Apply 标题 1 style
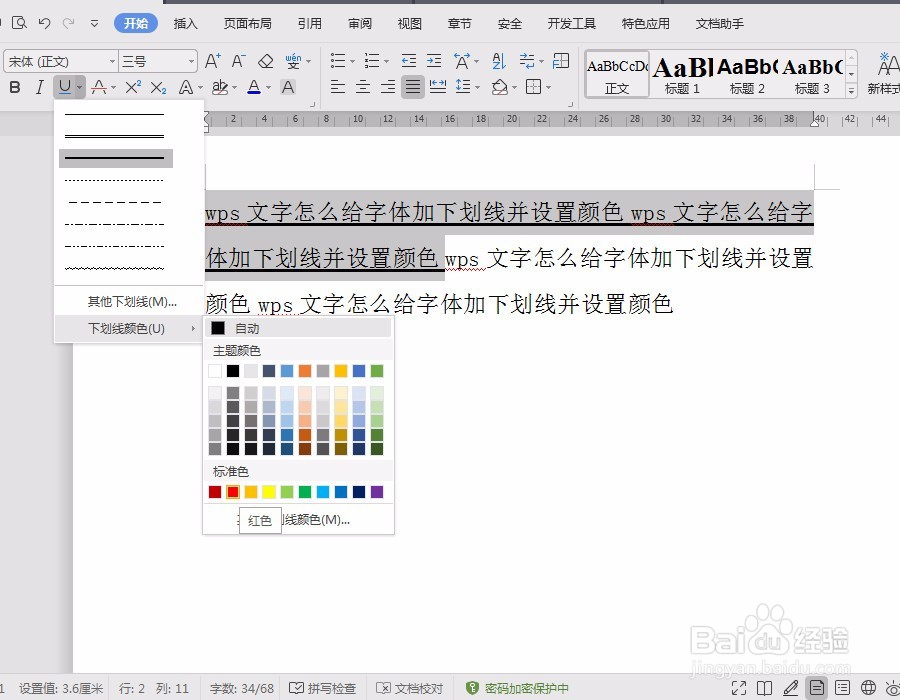The image size is (900, 700). point(682,73)
